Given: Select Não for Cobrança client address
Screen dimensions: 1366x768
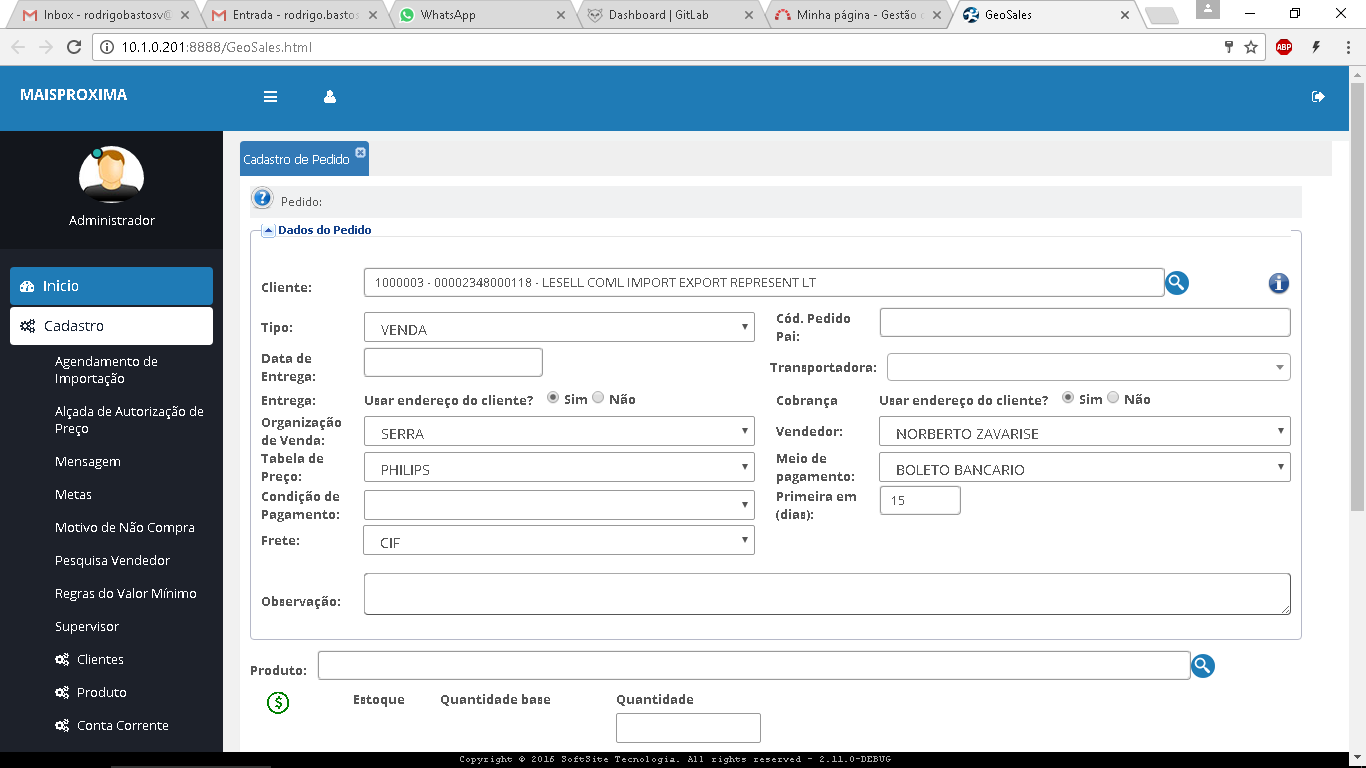Looking at the screenshot, I should 1114,398.
